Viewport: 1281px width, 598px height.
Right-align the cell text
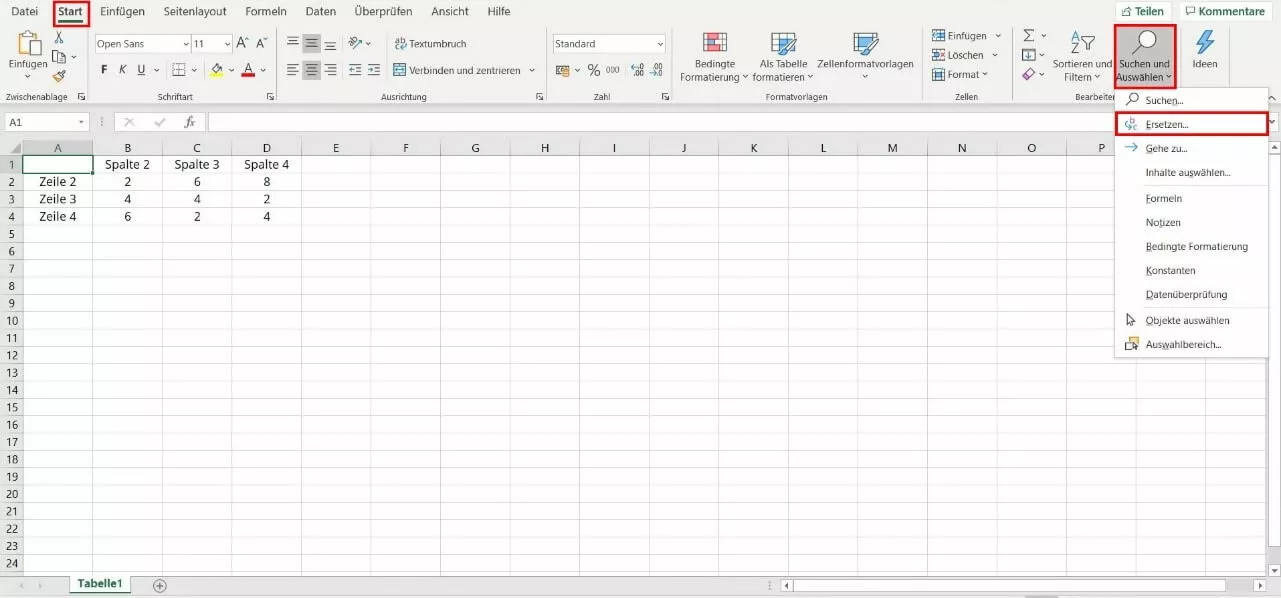(x=330, y=70)
